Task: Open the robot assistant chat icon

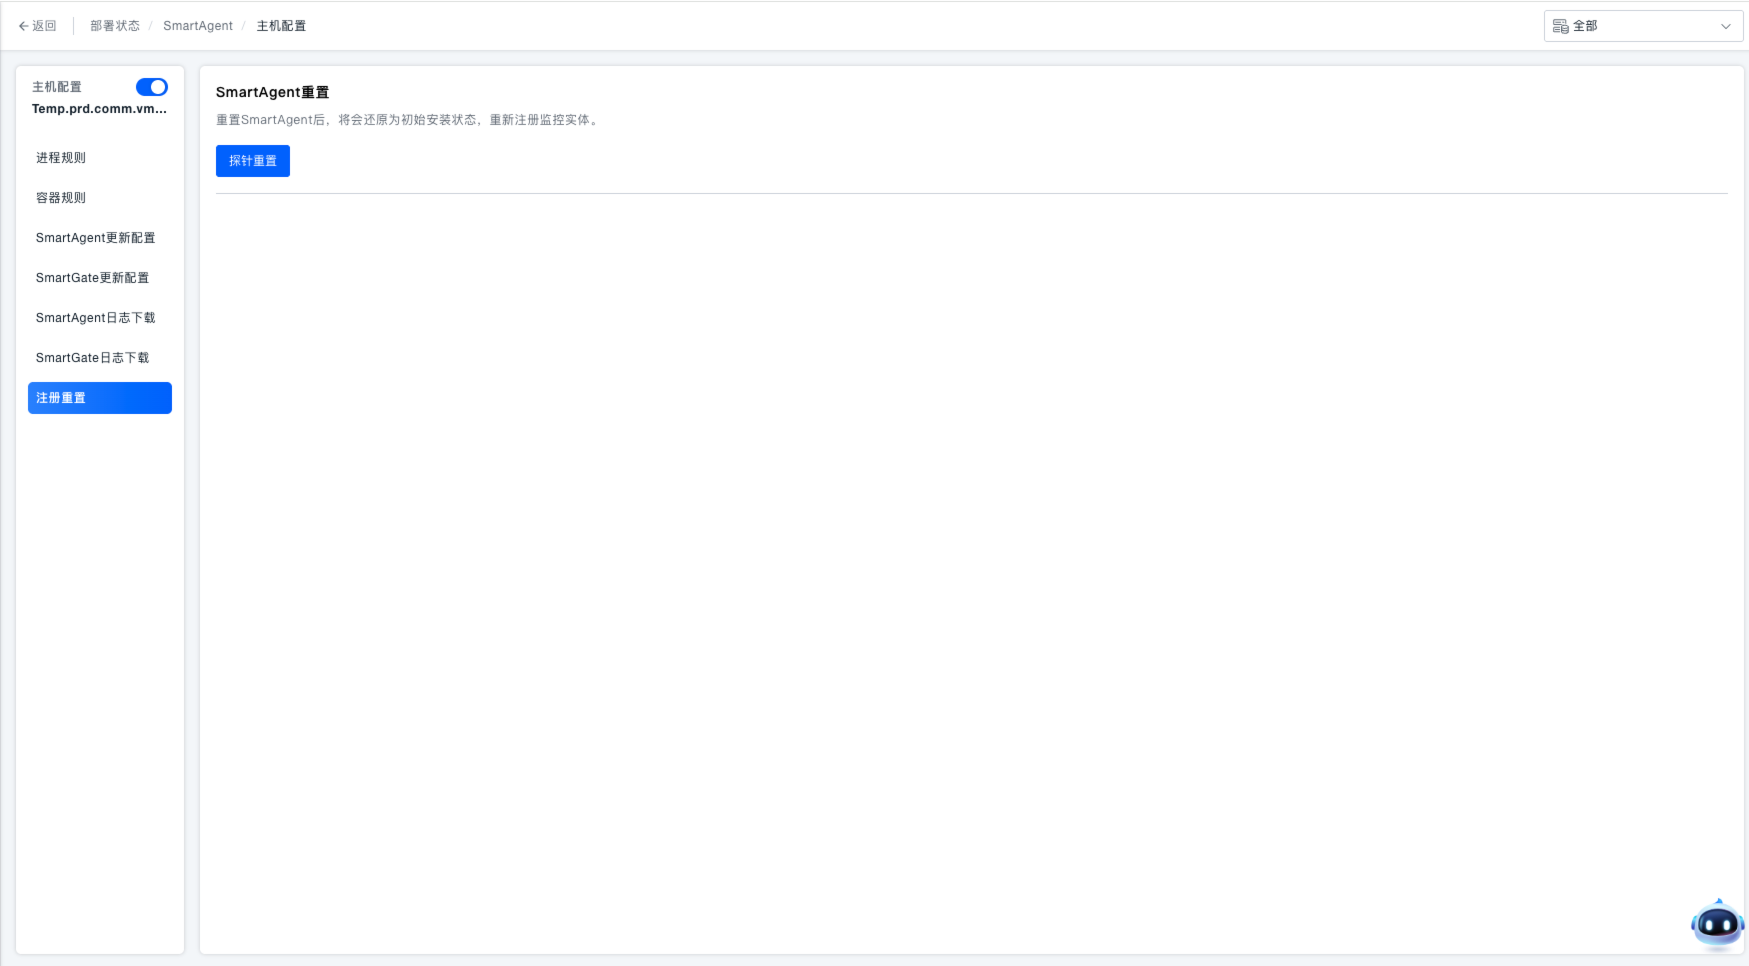Action: tap(1717, 924)
